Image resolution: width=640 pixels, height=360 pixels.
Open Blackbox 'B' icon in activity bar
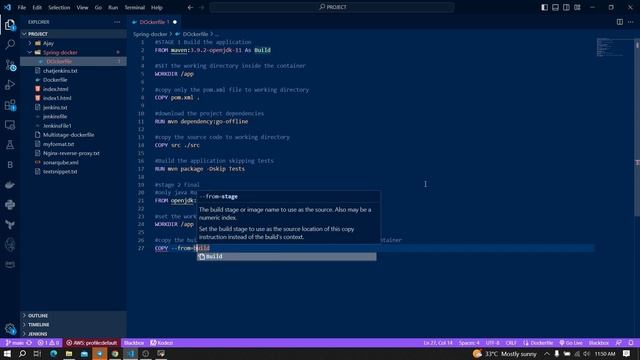coord(10,164)
